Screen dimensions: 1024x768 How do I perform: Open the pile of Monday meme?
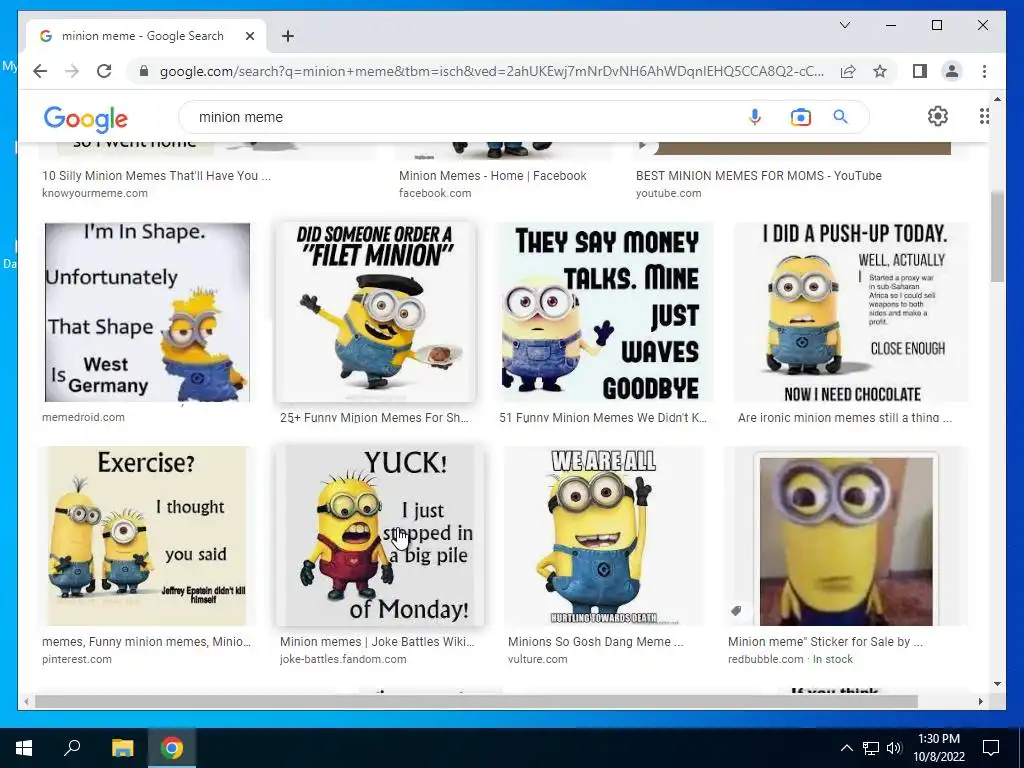click(x=380, y=536)
